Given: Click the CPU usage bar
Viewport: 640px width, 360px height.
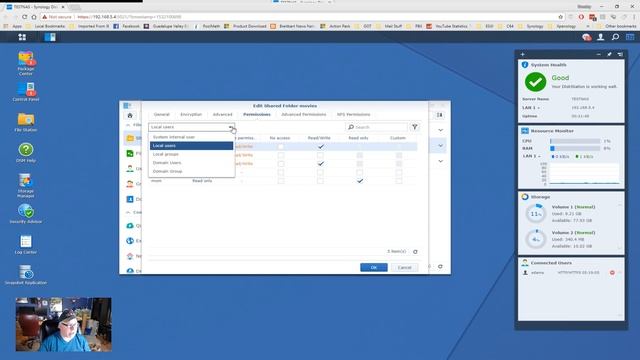Looking at the screenshot, I should (x=575, y=141).
